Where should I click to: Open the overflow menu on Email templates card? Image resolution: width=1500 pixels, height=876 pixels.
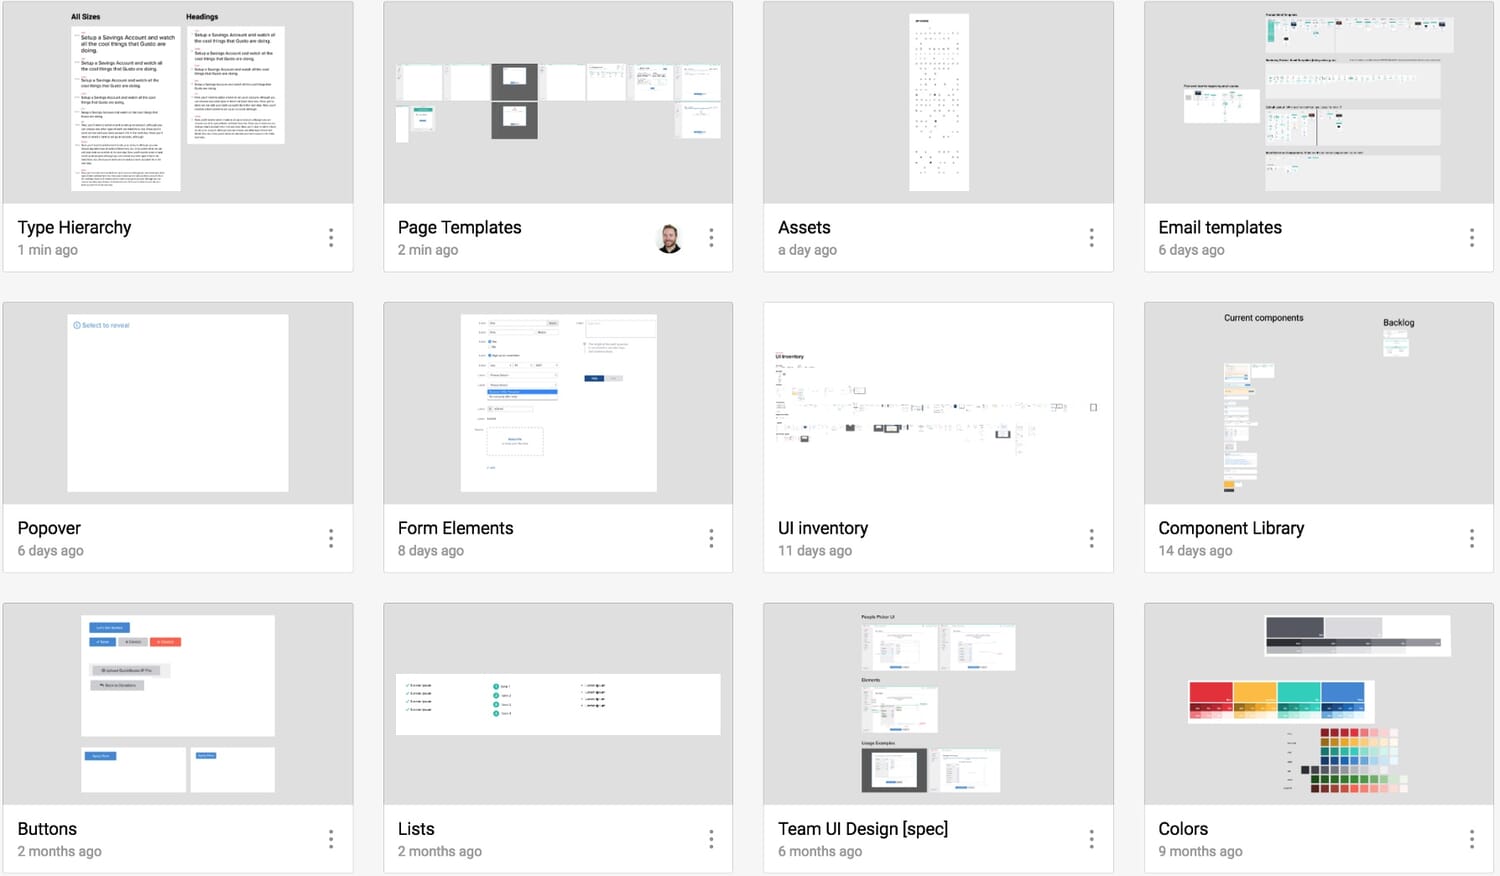(x=1471, y=238)
